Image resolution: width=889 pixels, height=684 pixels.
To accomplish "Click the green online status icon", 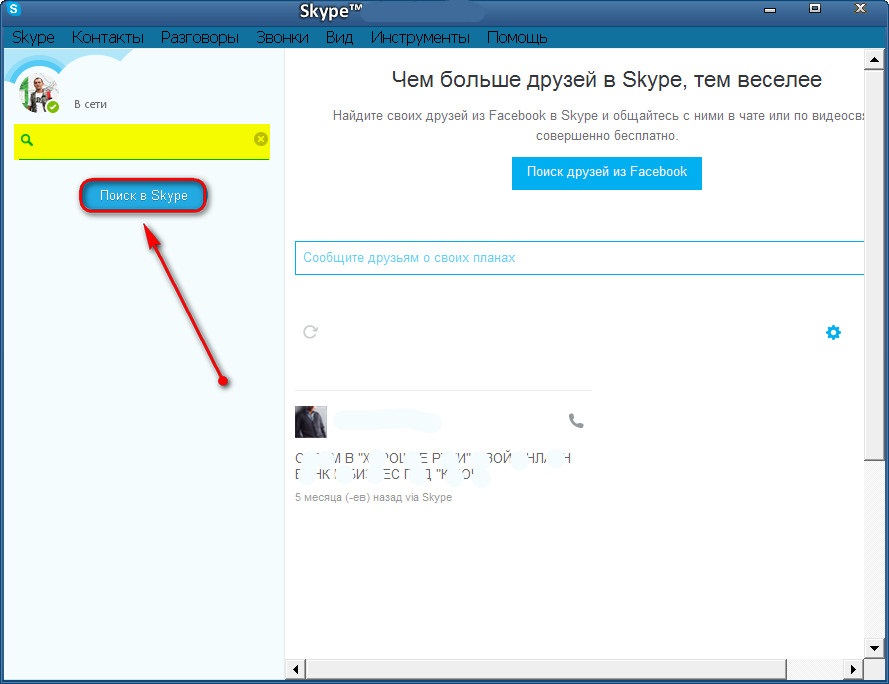I will (53, 106).
